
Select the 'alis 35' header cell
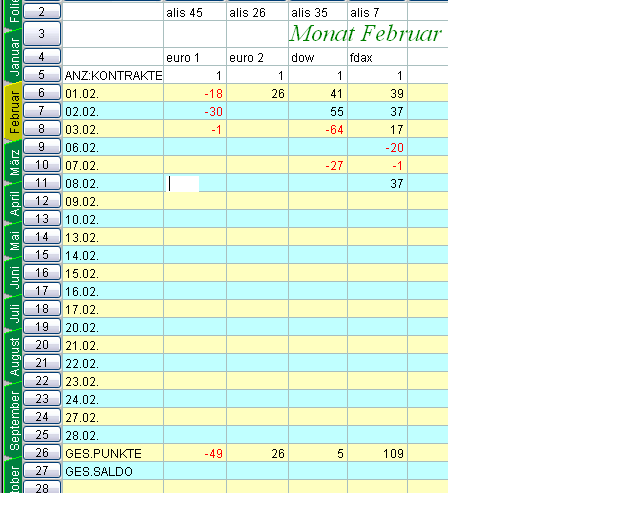click(x=318, y=12)
